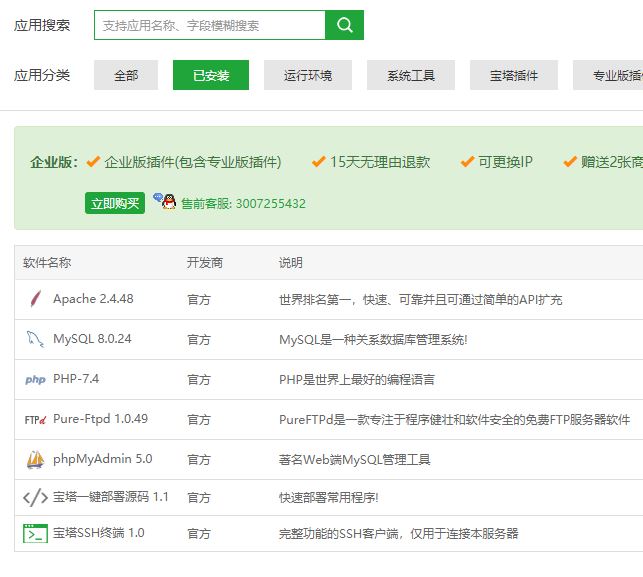
Task: Click the phpMyAdmin sailboat icon
Action: (35, 459)
